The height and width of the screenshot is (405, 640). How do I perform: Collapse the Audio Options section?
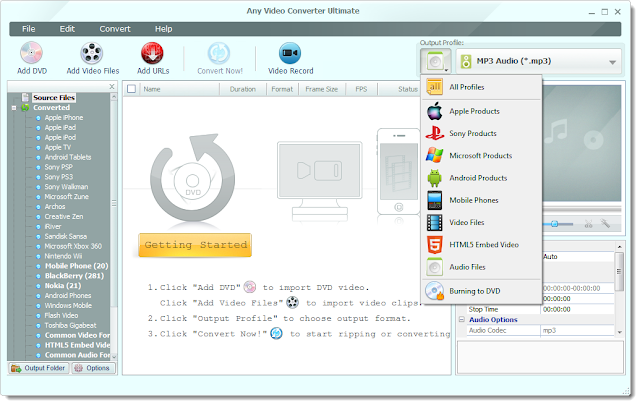tap(462, 320)
